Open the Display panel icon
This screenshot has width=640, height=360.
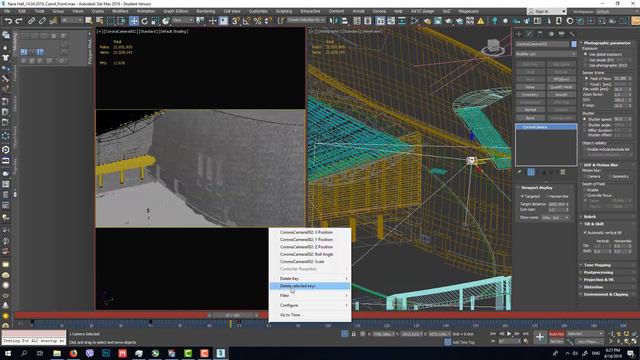coord(562,34)
